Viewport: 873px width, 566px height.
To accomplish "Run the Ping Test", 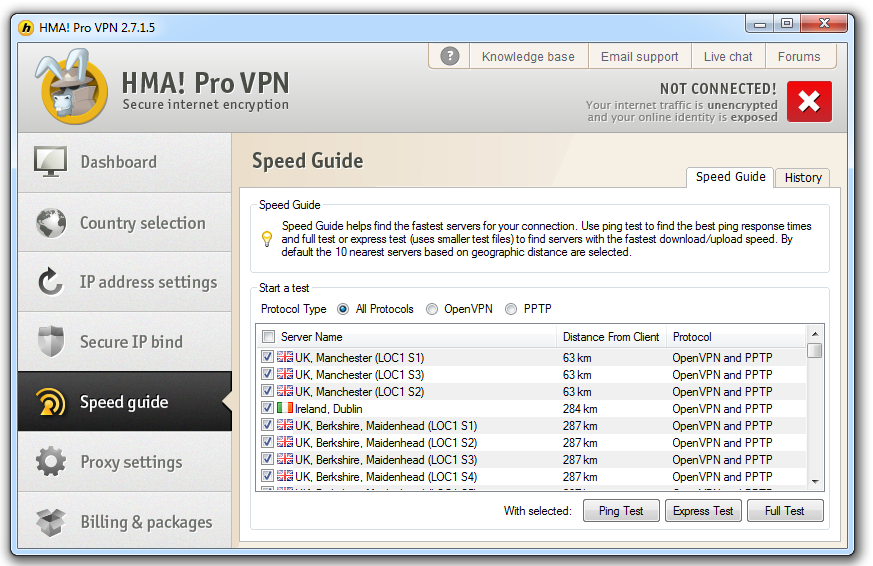I will pyautogui.click(x=621, y=510).
